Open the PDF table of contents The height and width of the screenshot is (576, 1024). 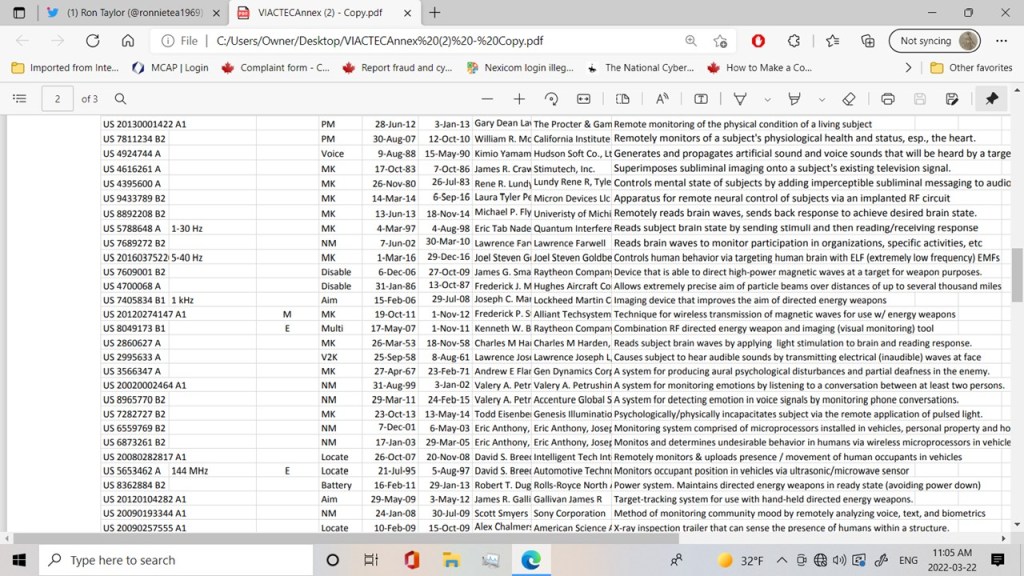point(19,99)
